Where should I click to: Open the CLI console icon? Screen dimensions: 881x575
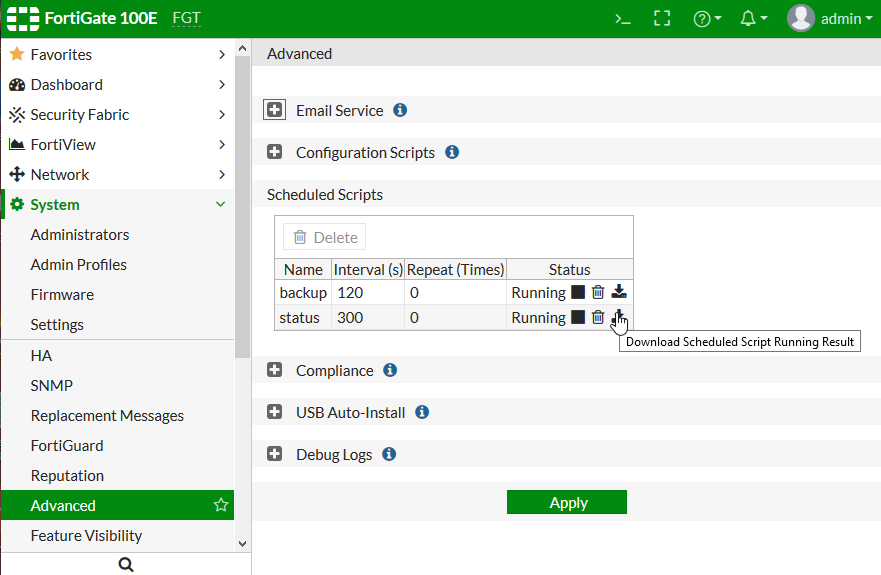pos(622,19)
